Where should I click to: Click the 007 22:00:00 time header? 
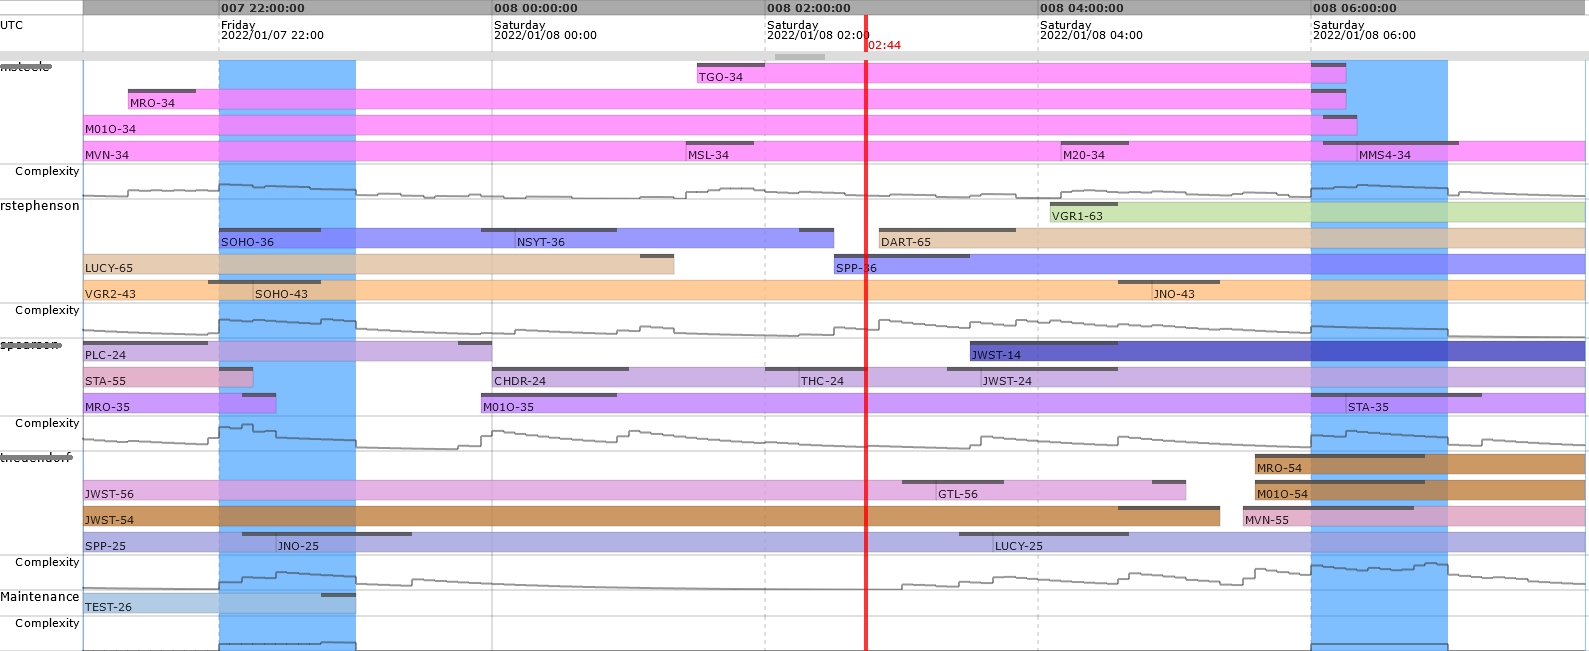coord(263,8)
